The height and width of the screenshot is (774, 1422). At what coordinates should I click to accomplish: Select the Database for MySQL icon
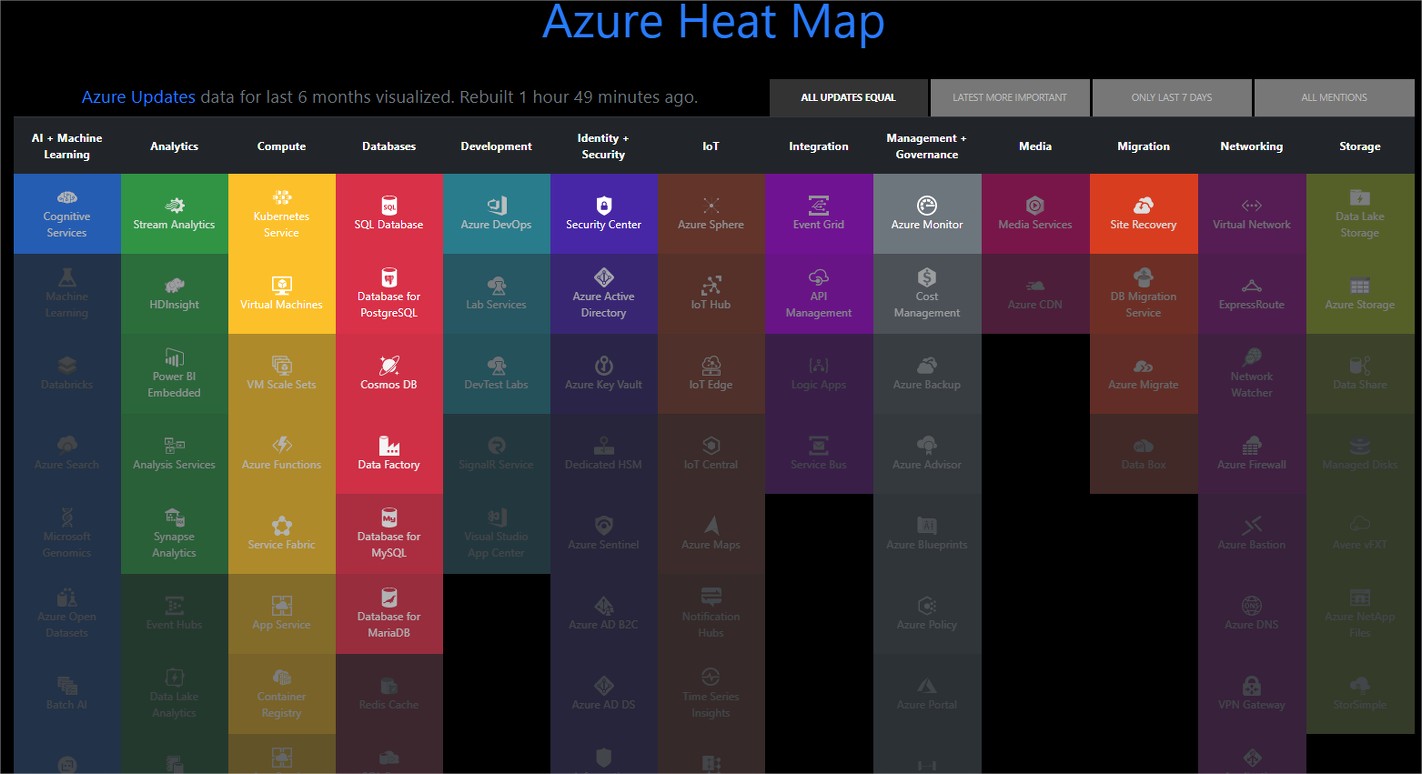click(389, 517)
